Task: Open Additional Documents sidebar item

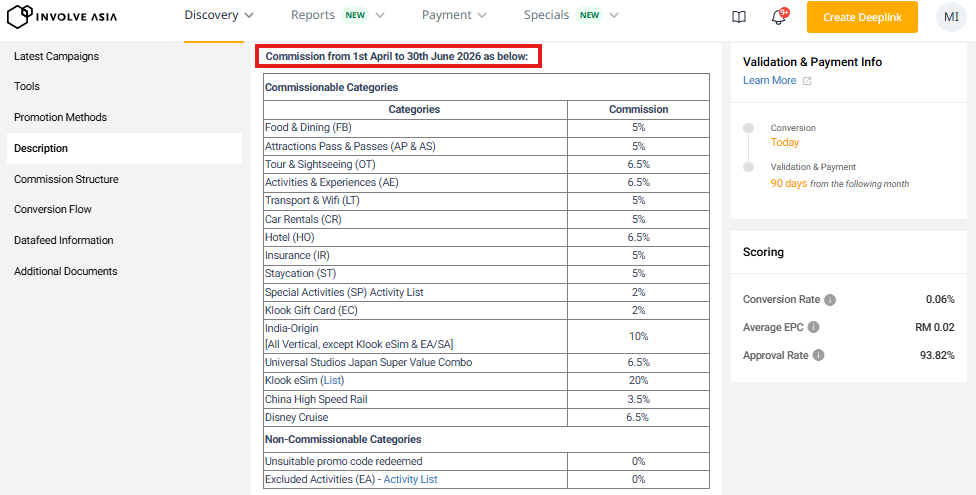Action: point(65,271)
